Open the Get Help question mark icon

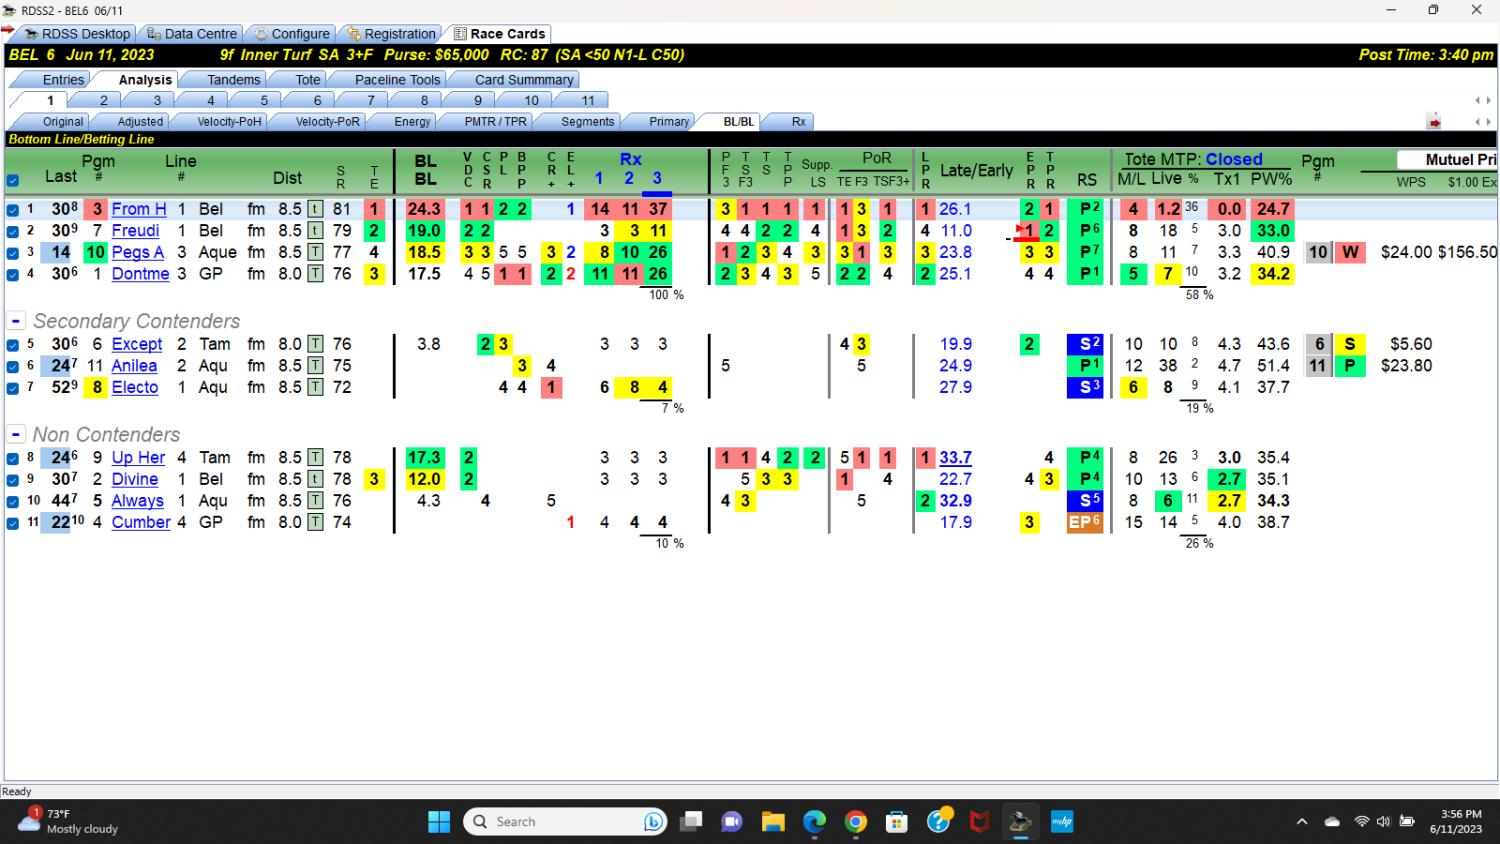click(938, 822)
